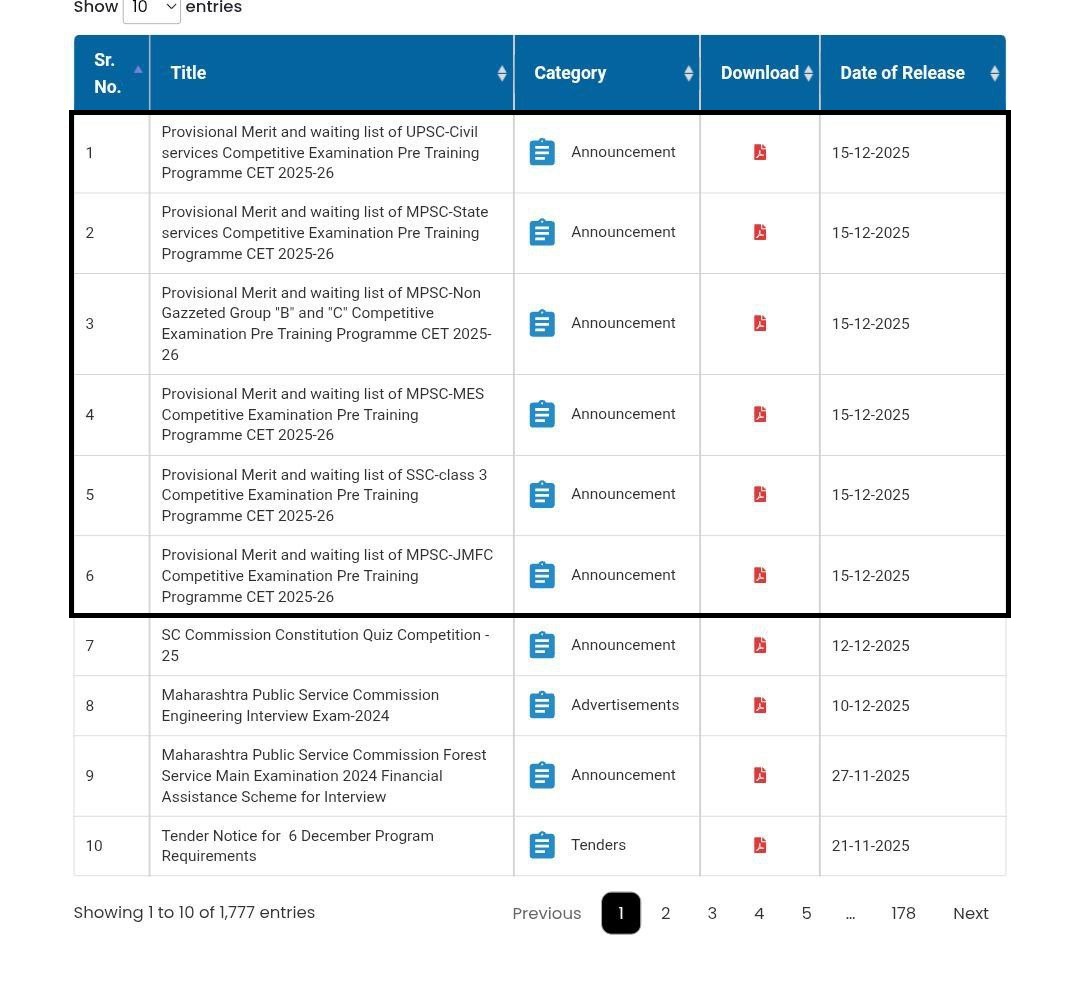Image resolution: width=1080 pixels, height=991 pixels.
Task: Download PDF for Forest Service Financial Assistance Scheme
Action: pos(760,775)
